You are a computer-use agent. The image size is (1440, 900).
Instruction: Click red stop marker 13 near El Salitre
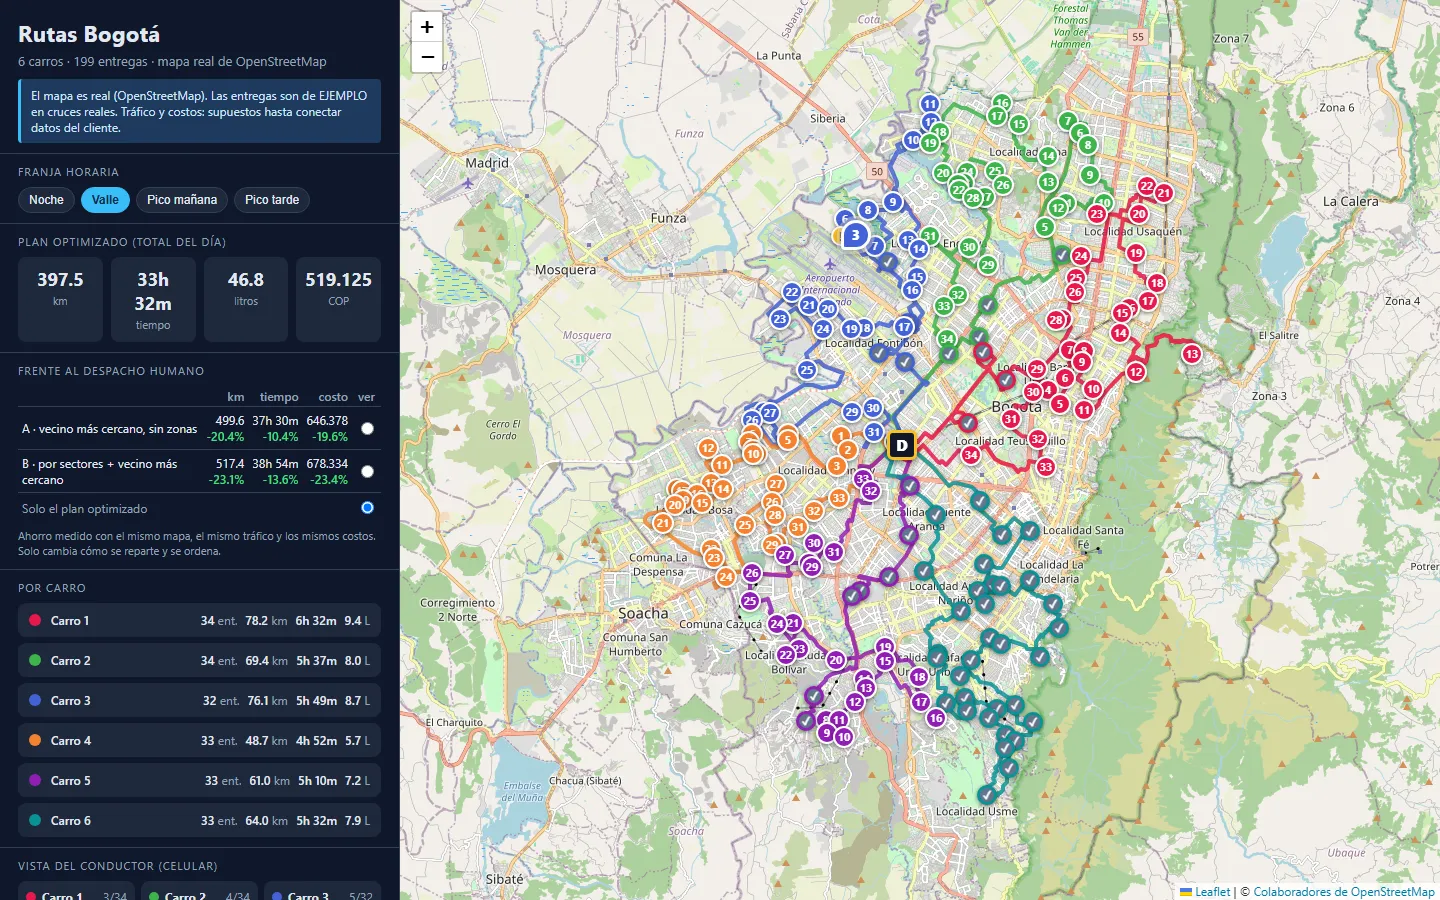[1191, 354]
